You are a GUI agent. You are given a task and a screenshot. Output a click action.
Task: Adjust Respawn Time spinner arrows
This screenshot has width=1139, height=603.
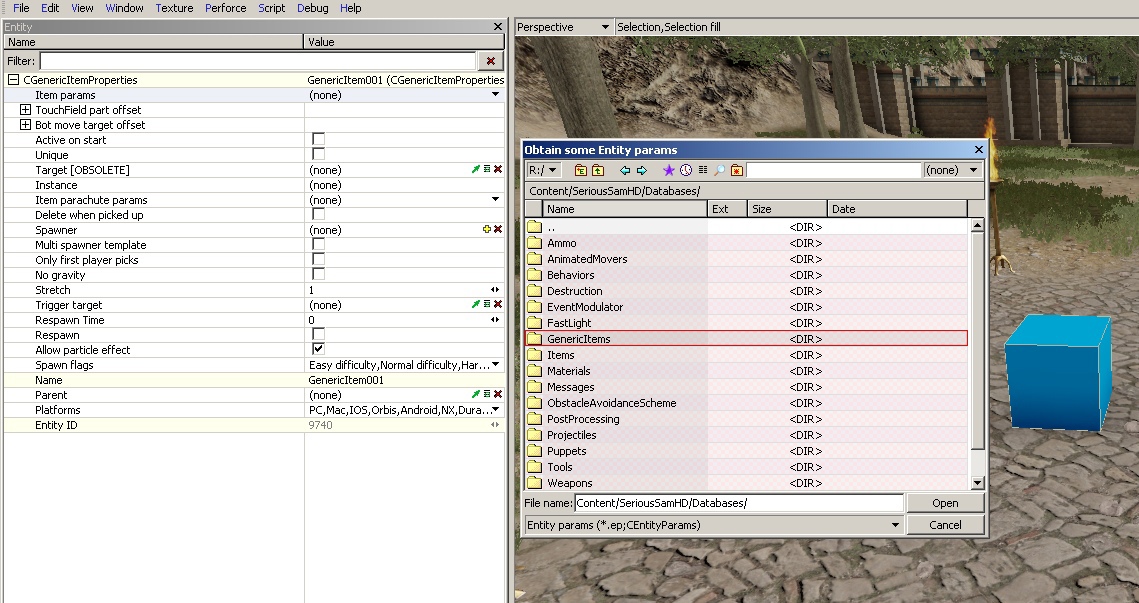point(495,320)
